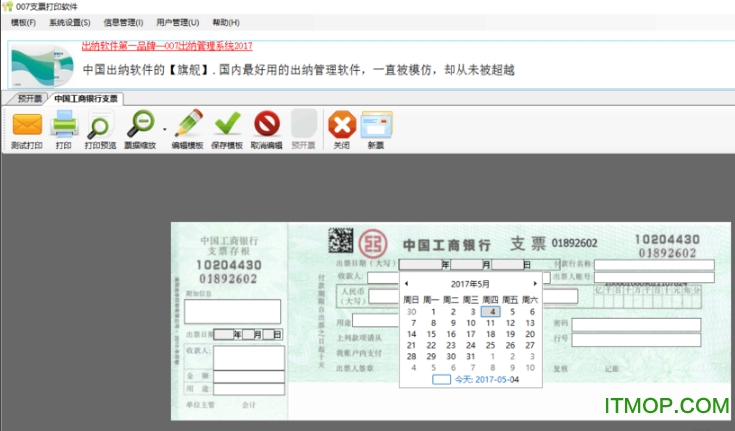Click the 票据缩放 zoom magnifier icon
This screenshot has height=431, width=735.
coord(138,126)
